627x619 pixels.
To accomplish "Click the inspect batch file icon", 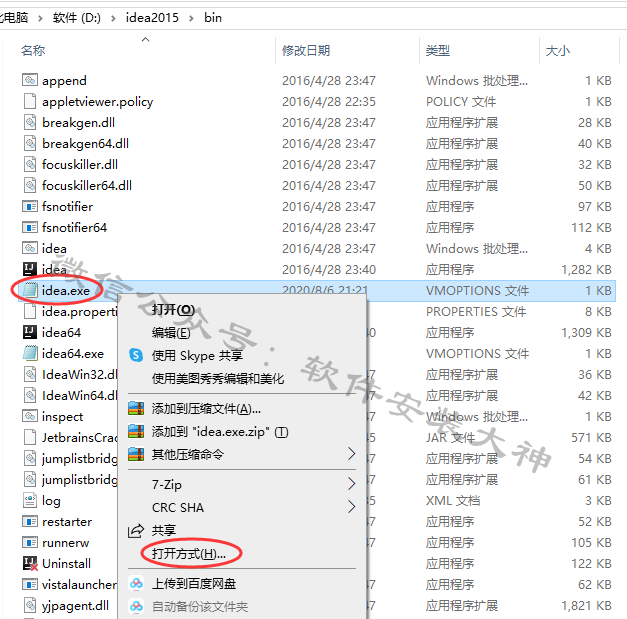I will pos(30,416).
